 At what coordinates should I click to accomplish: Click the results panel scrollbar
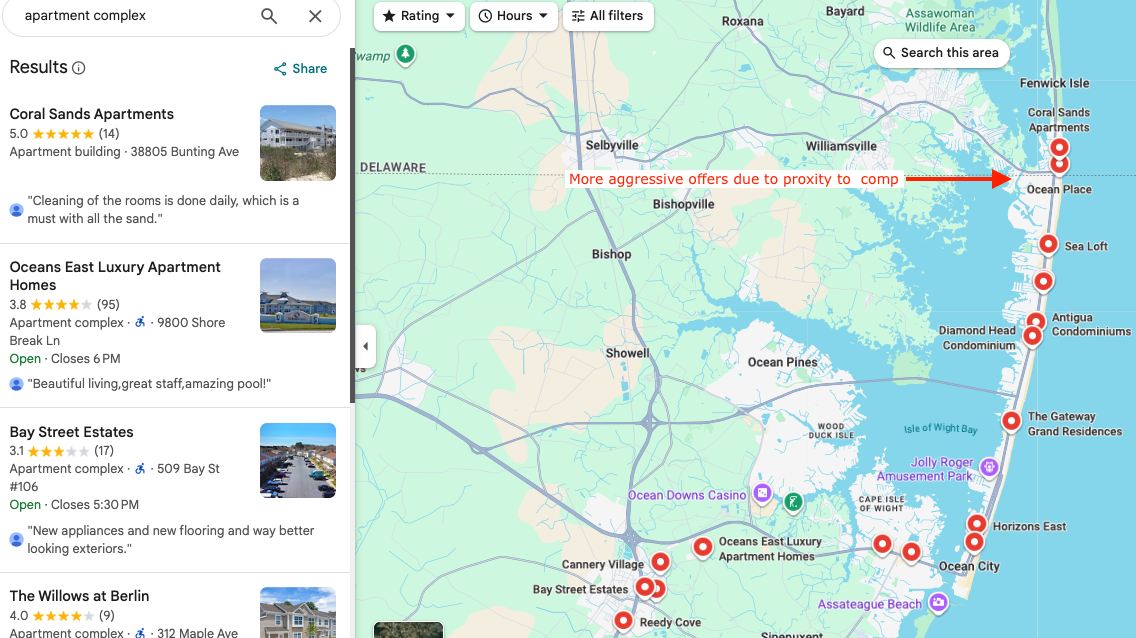[352, 224]
